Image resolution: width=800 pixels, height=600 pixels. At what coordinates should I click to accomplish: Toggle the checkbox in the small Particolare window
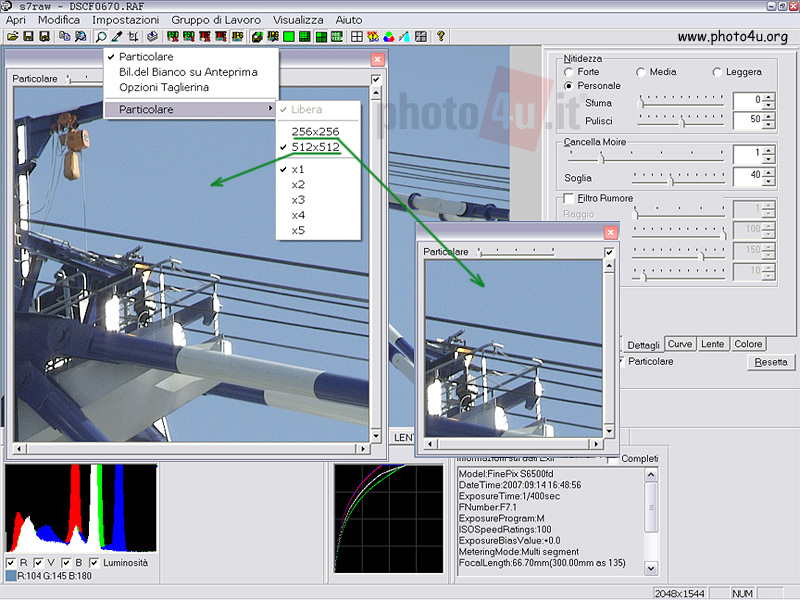pyautogui.click(x=609, y=252)
